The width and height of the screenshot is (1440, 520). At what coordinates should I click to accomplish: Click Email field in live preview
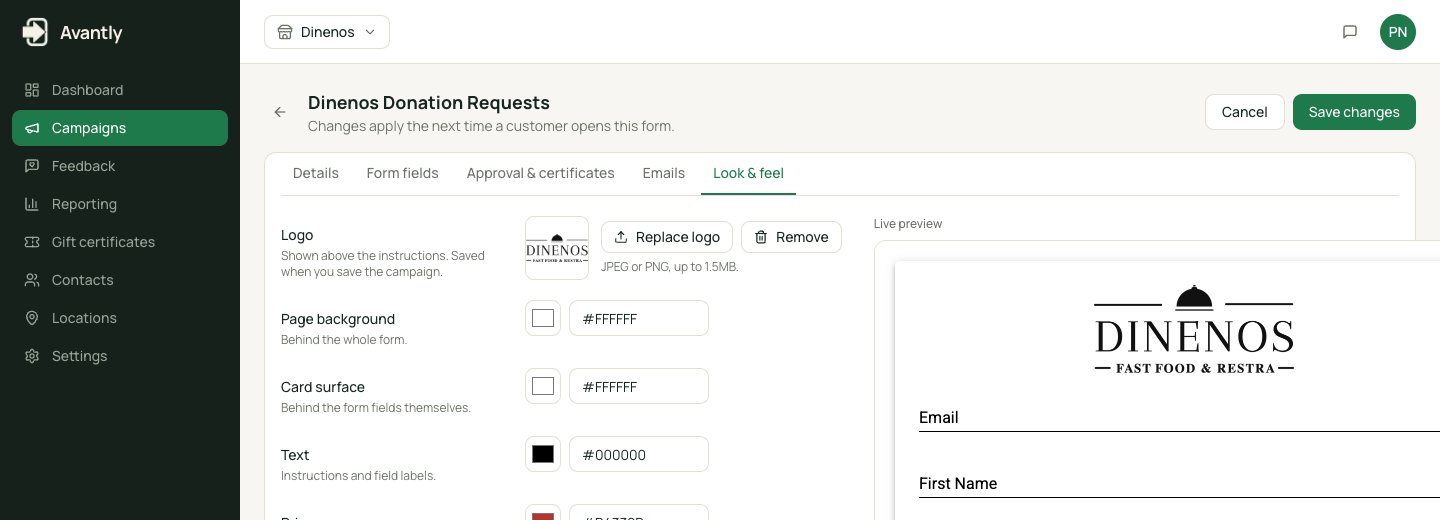(1179, 418)
